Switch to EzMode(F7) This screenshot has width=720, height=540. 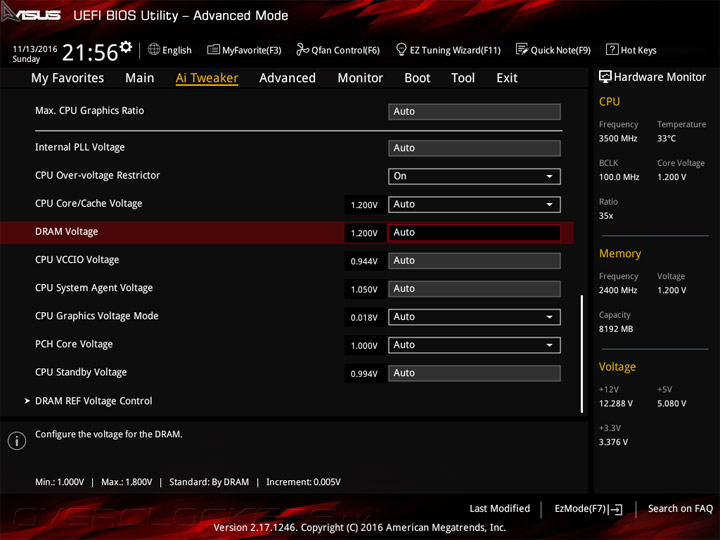coord(580,509)
